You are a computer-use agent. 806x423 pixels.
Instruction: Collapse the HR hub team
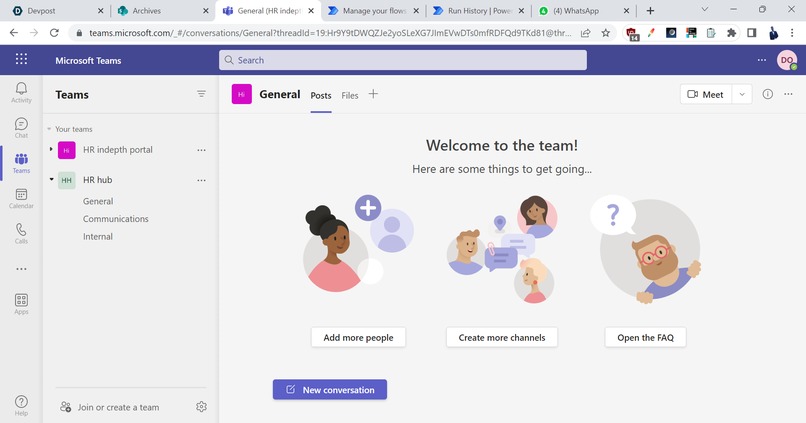(51, 179)
